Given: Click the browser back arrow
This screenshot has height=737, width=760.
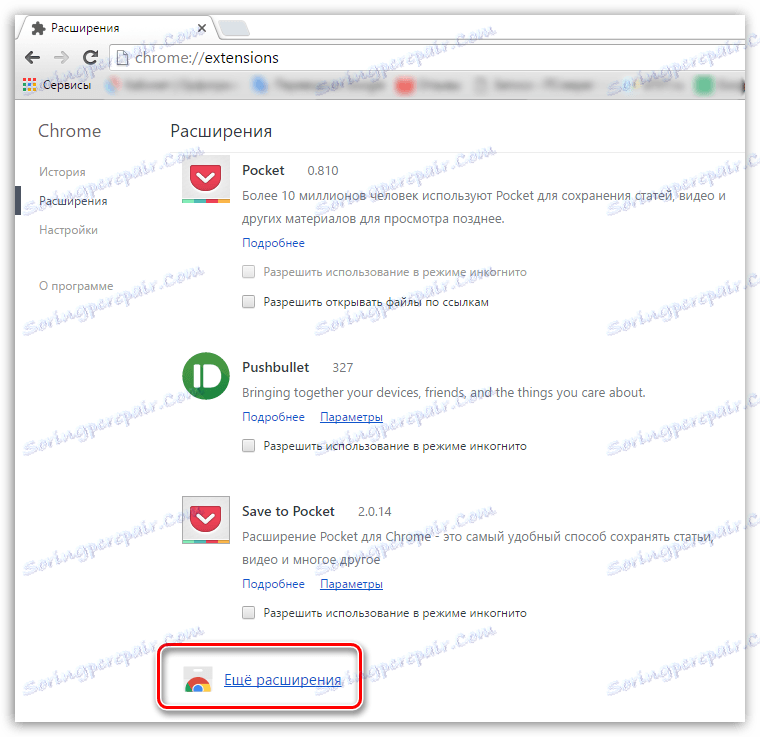Looking at the screenshot, I should point(32,58).
